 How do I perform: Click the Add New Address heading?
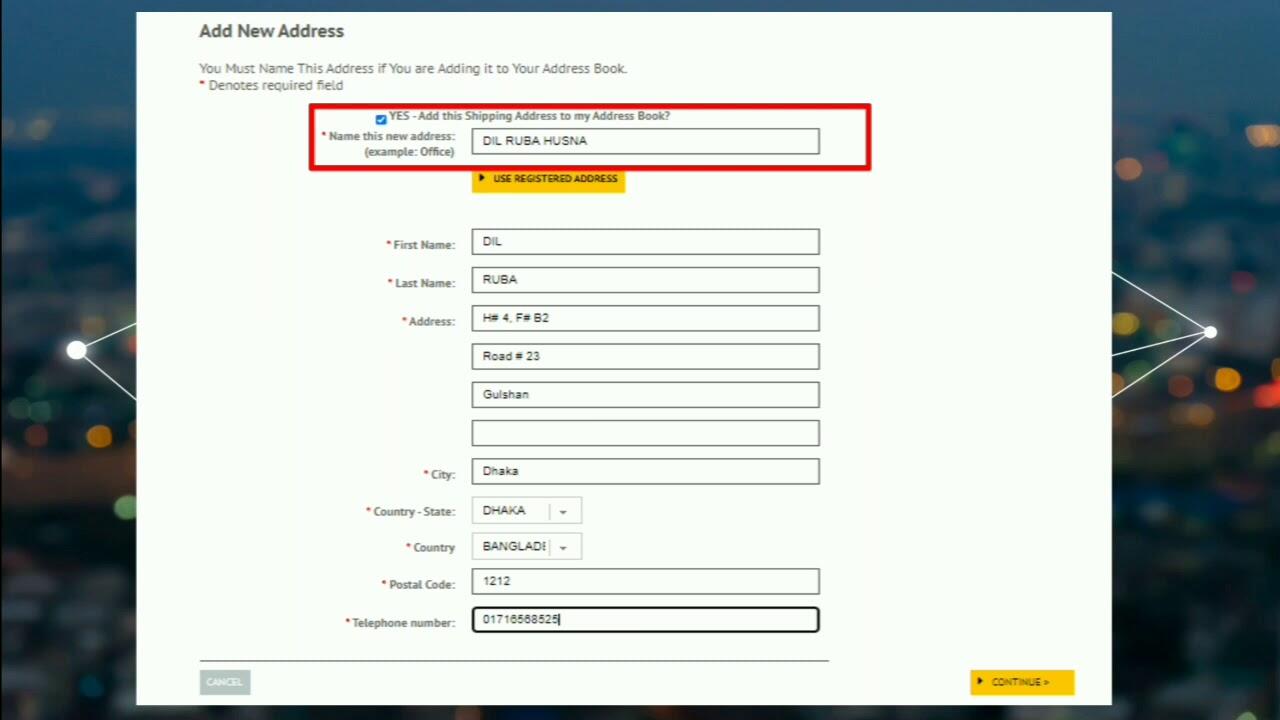tap(271, 31)
